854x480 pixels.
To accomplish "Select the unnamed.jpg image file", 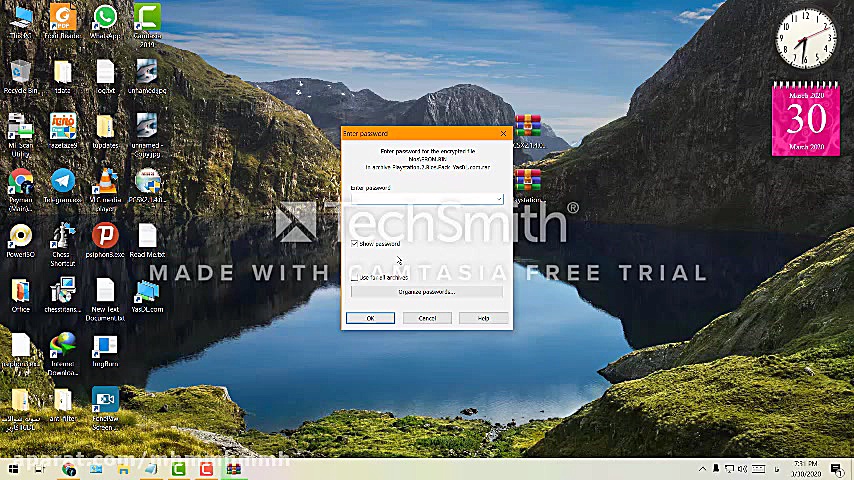I will pyautogui.click(x=147, y=77).
